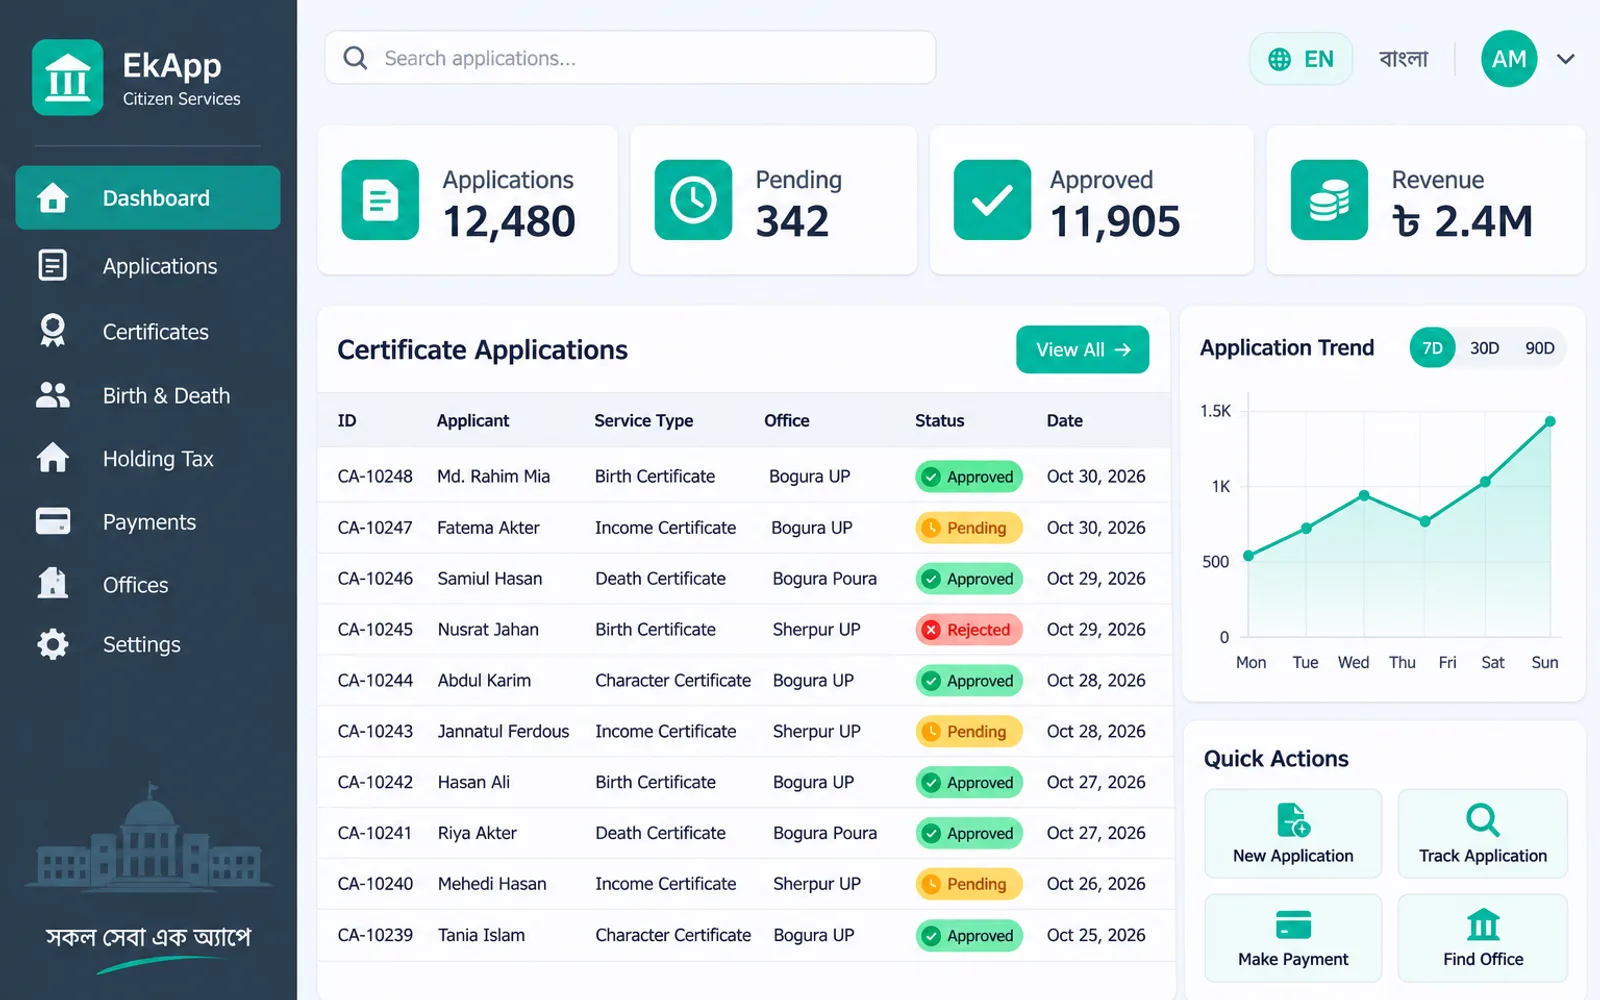Image resolution: width=1600 pixels, height=1000 pixels.
Task: Click the Certificates ribbon badge icon
Action: [x=53, y=331]
